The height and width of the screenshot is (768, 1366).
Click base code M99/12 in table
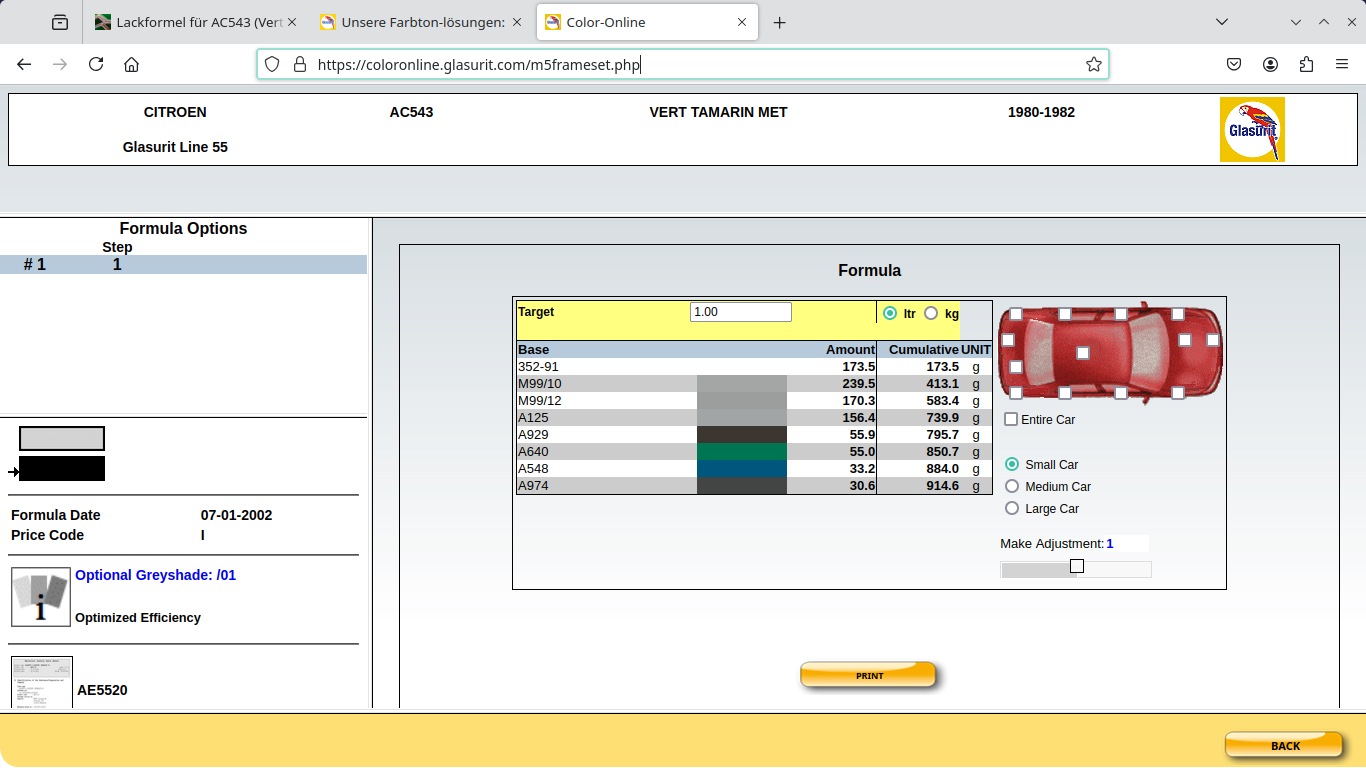pyautogui.click(x=540, y=401)
